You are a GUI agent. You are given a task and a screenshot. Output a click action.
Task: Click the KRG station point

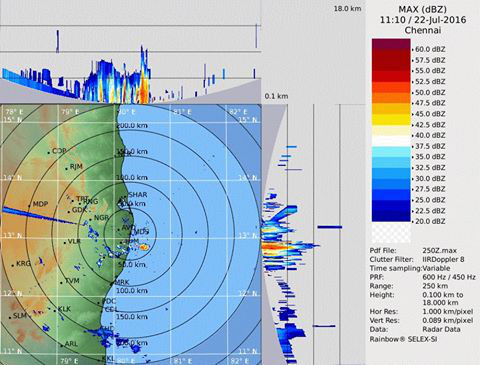pos(13,265)
